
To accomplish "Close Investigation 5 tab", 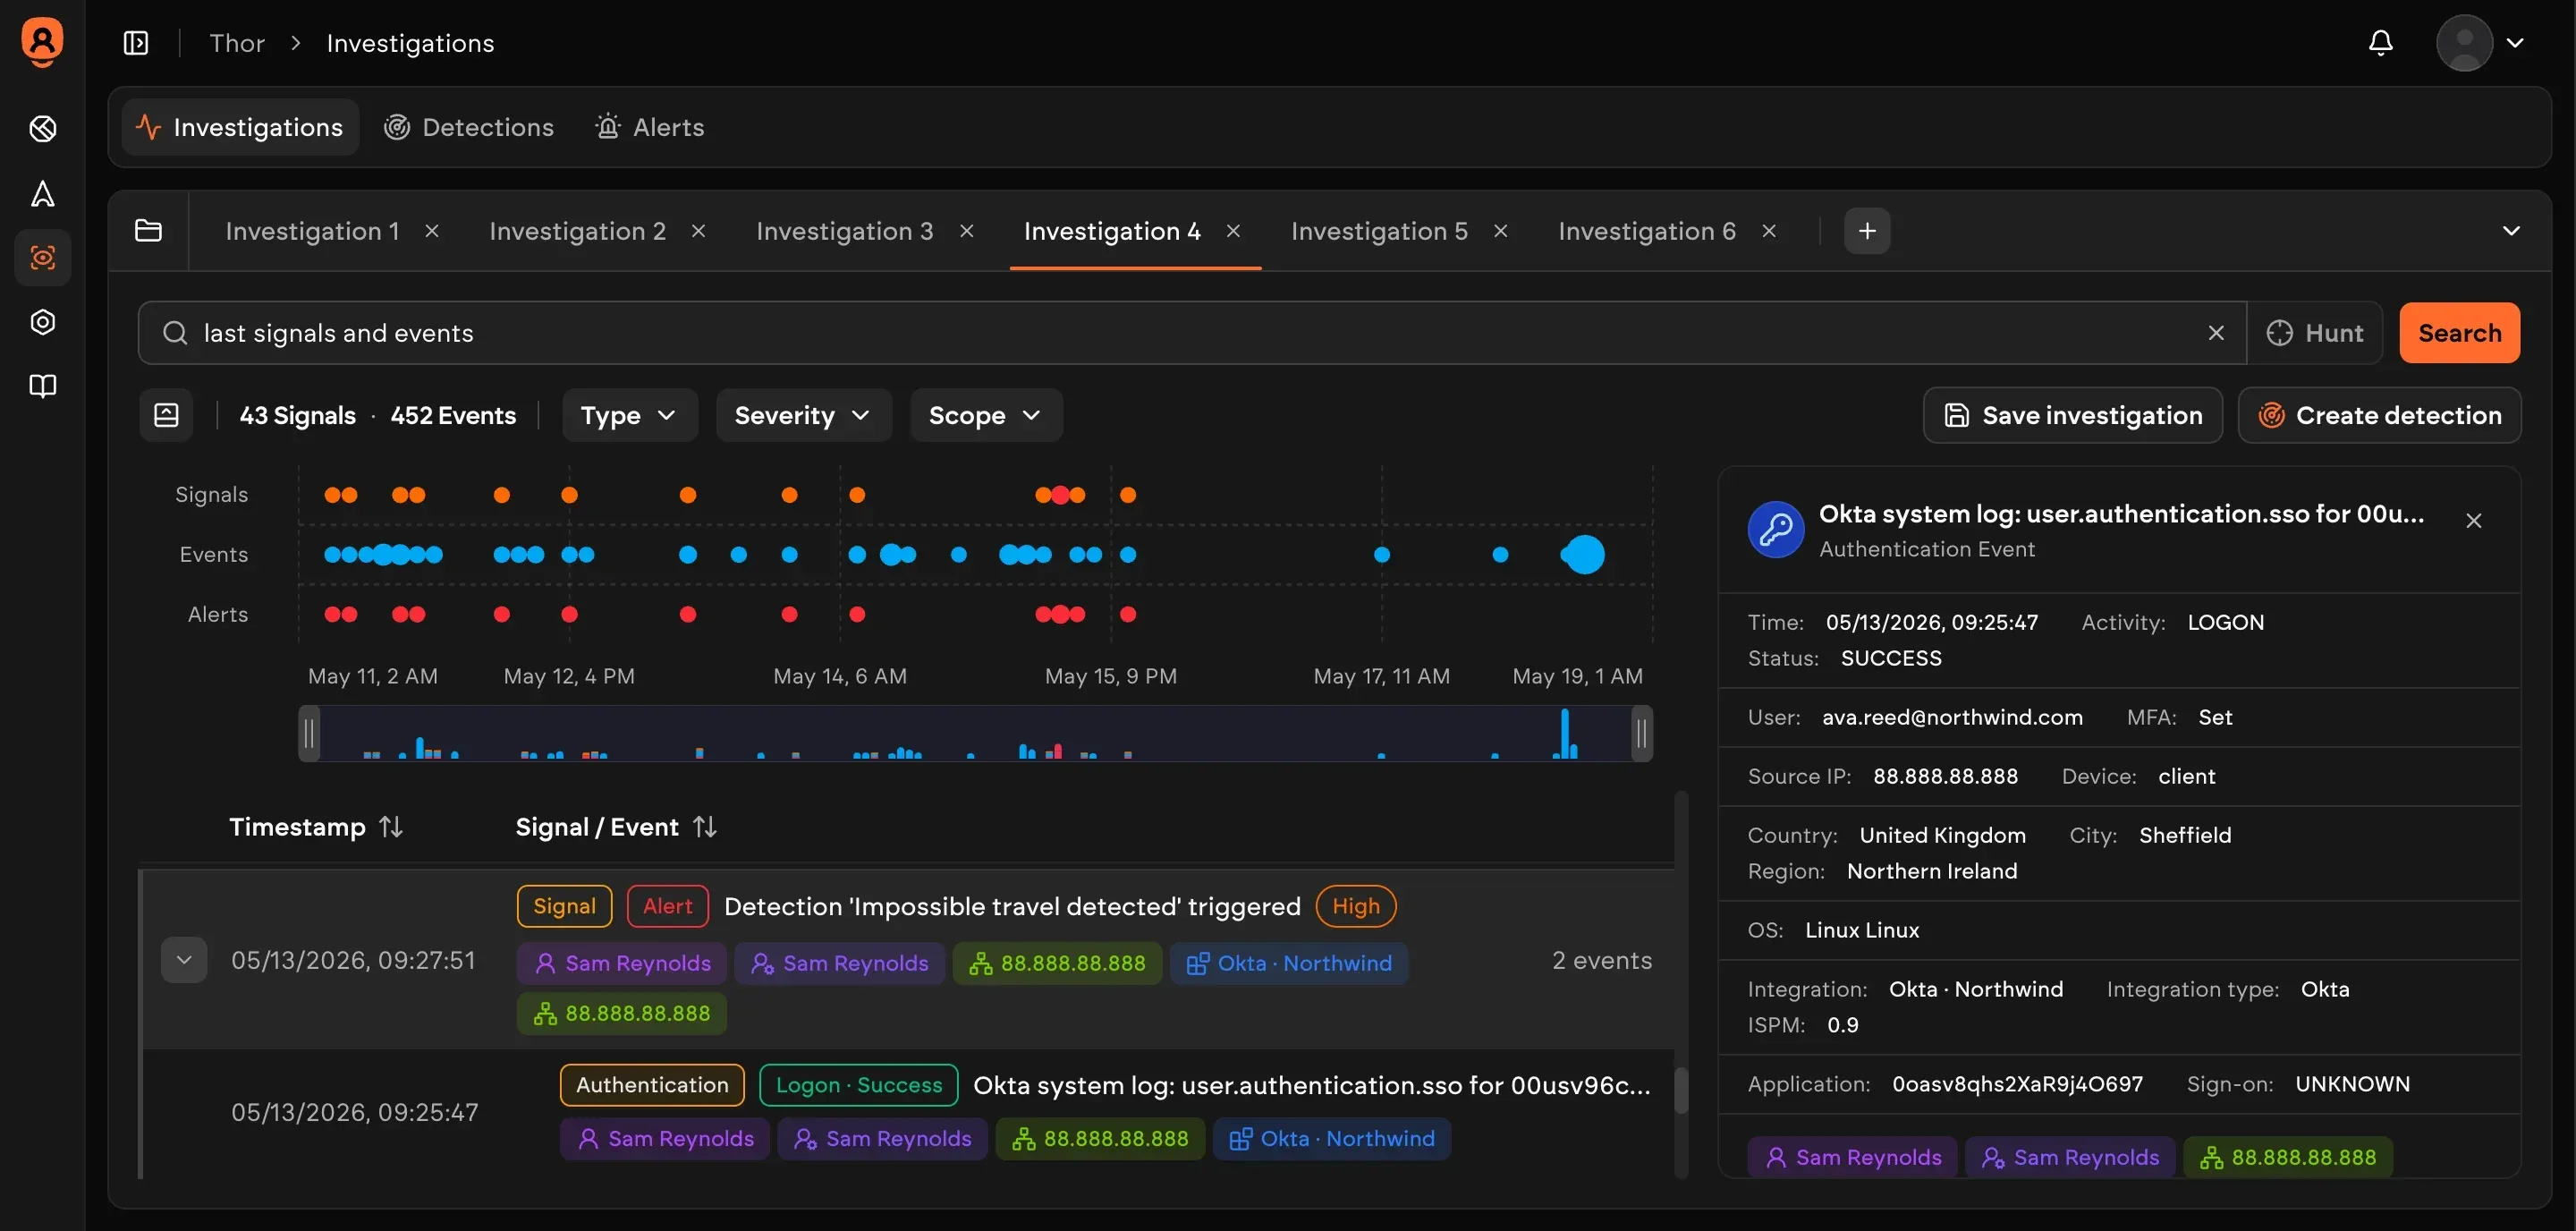I will click(1501, 231).
